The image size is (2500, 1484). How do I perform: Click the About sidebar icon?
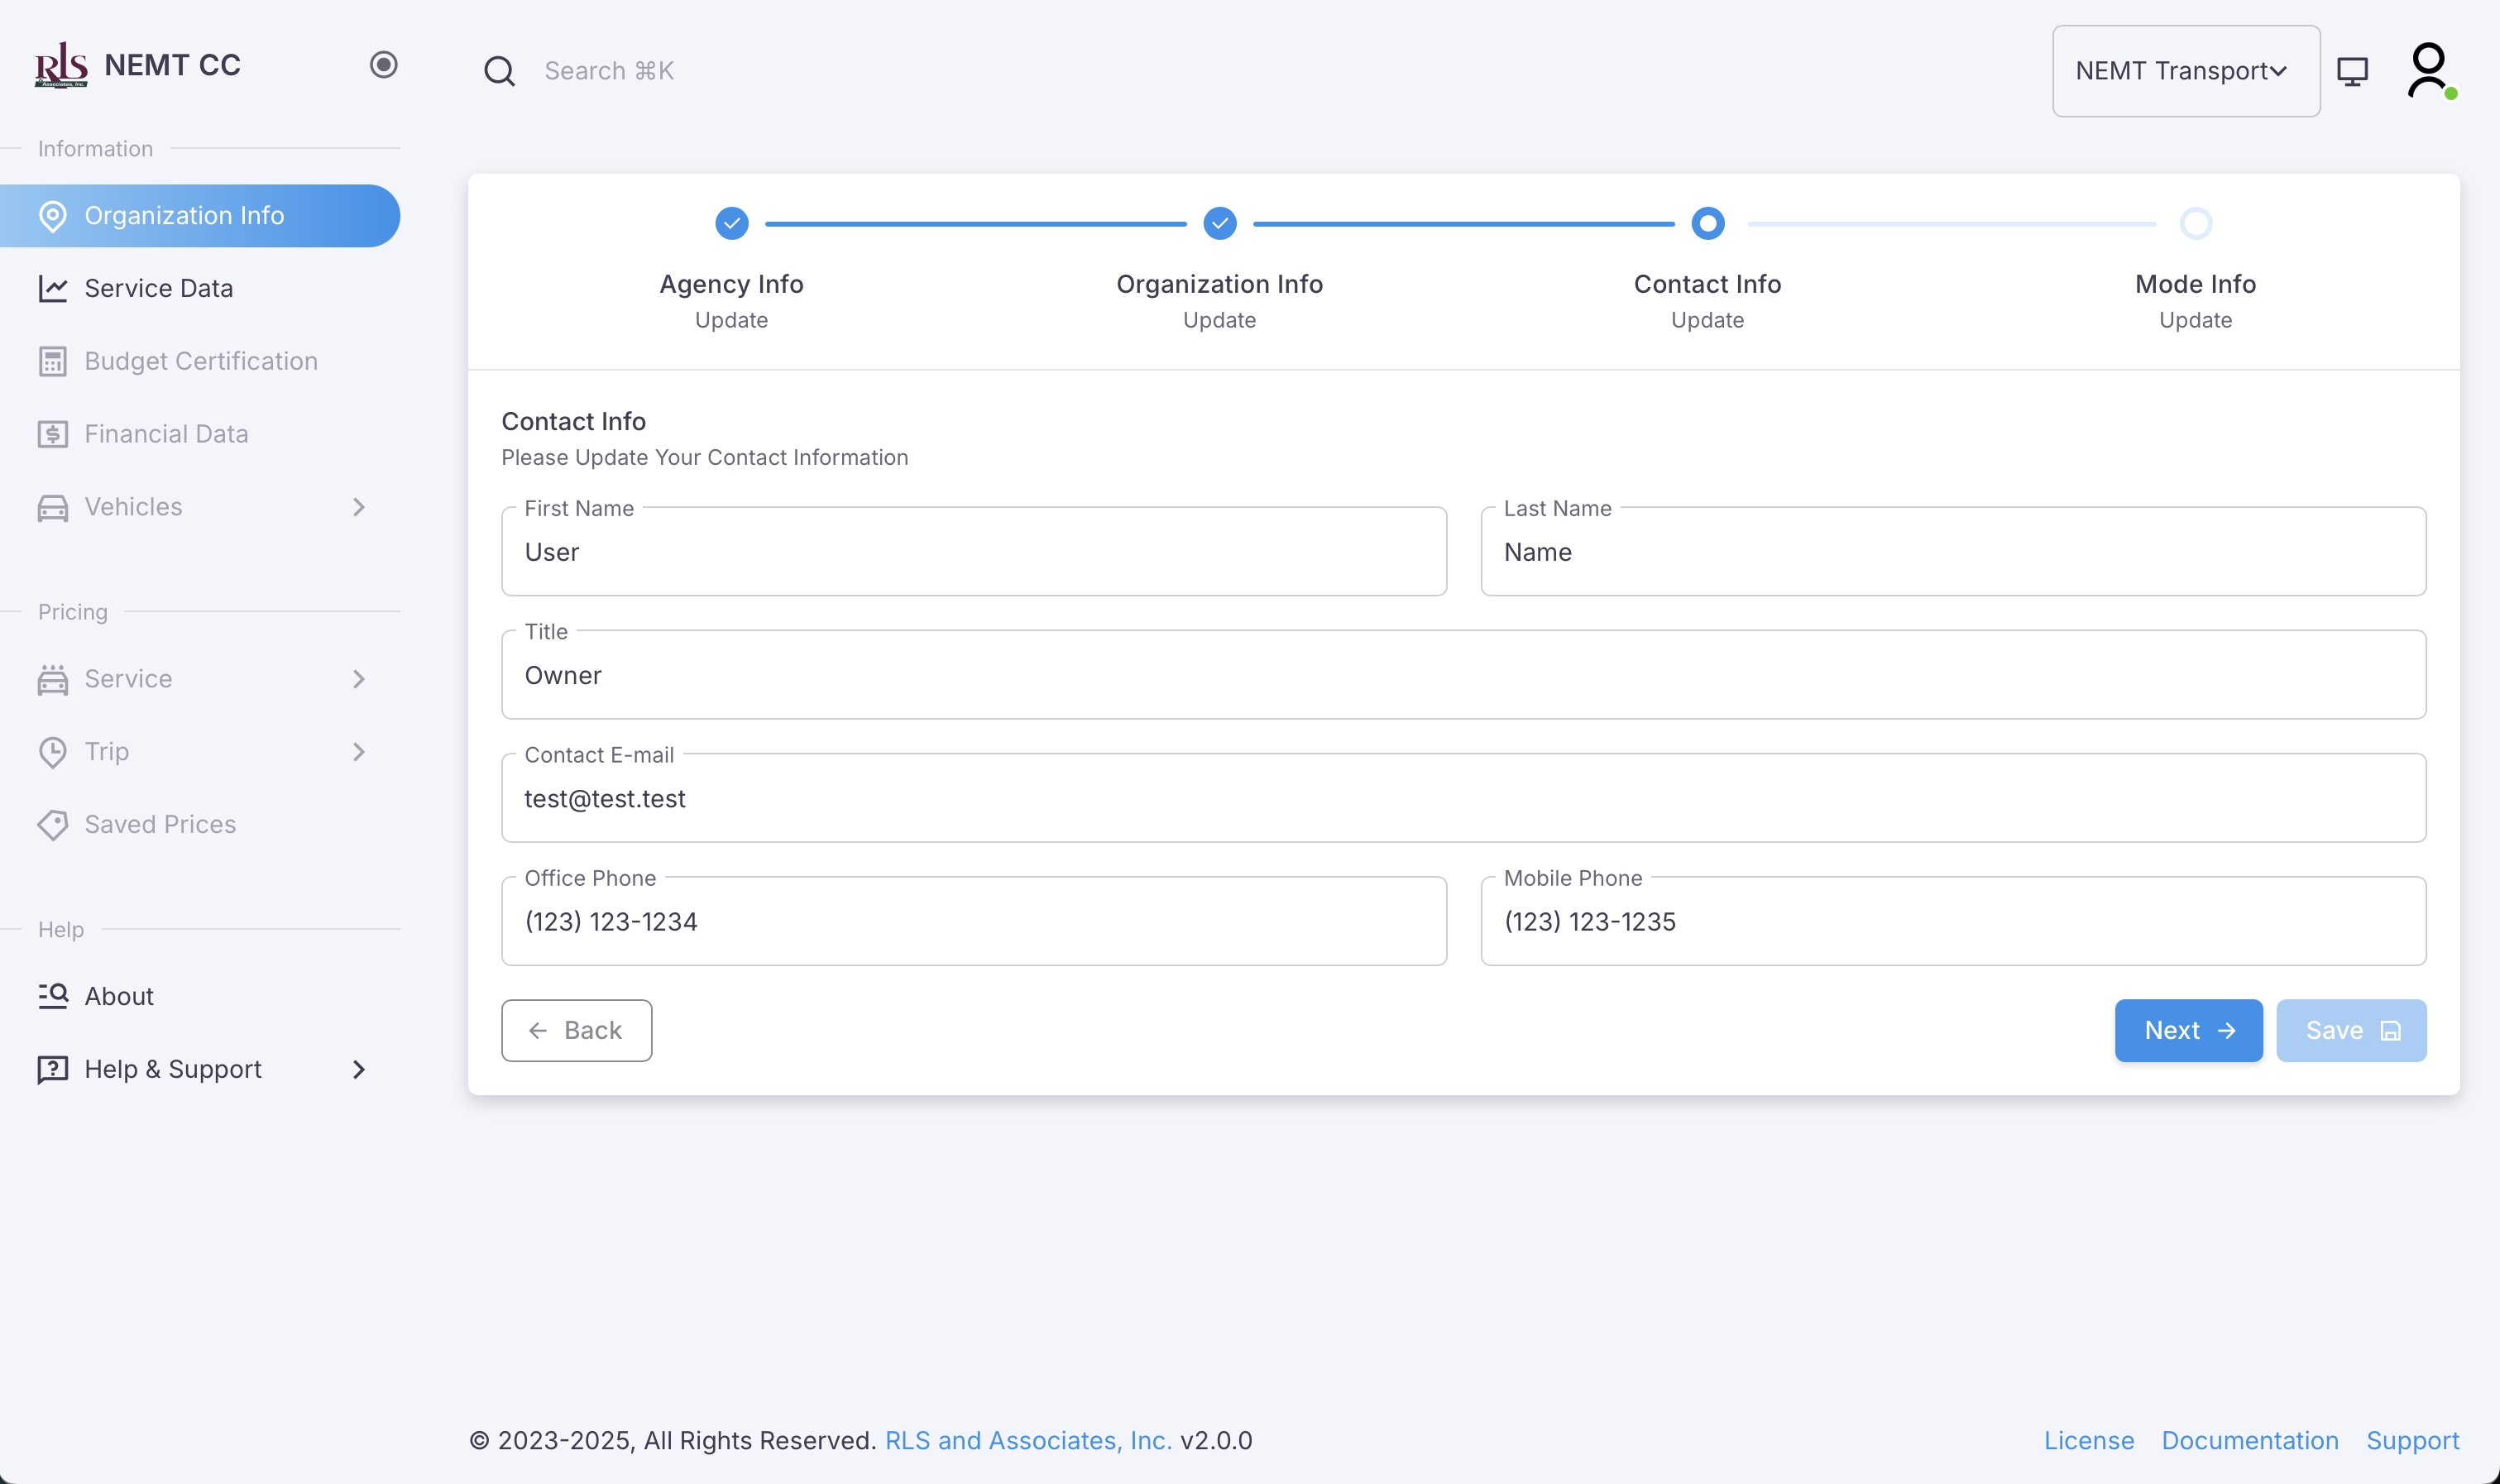[52, 996]
